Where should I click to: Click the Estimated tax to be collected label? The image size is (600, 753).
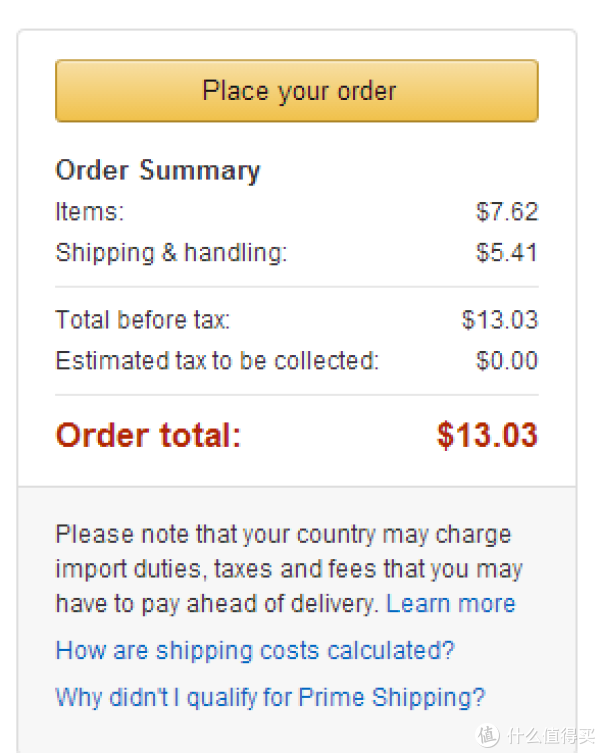(217, 361)
